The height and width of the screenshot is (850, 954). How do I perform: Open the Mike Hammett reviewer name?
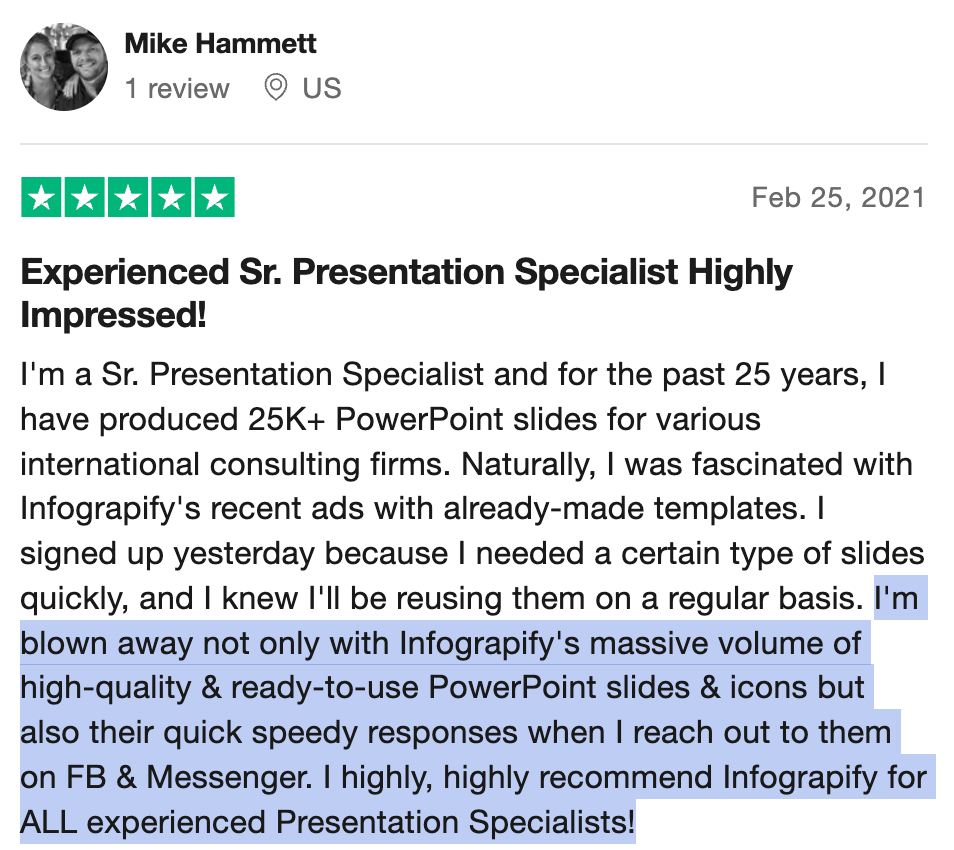point(220,44)
